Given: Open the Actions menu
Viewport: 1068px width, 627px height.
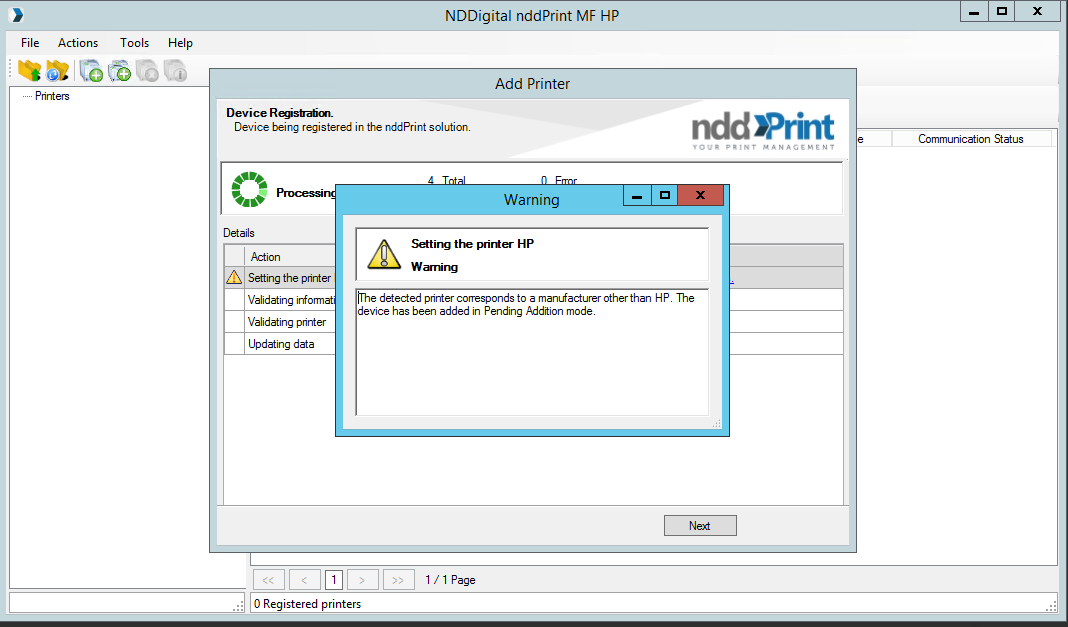Looking at the screenshot, I should coord(78,43).
